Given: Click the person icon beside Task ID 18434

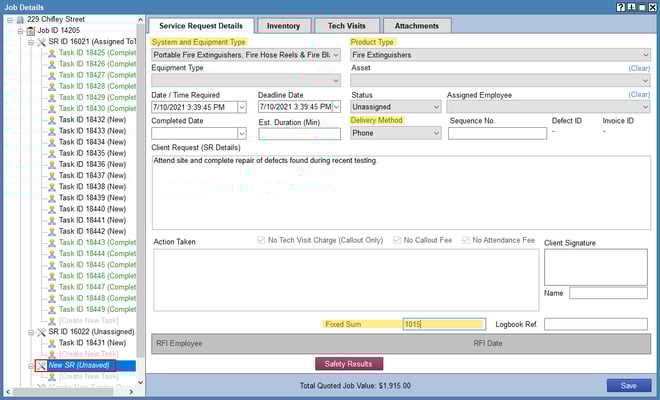Looking at the screenshot, I should 52,142.
